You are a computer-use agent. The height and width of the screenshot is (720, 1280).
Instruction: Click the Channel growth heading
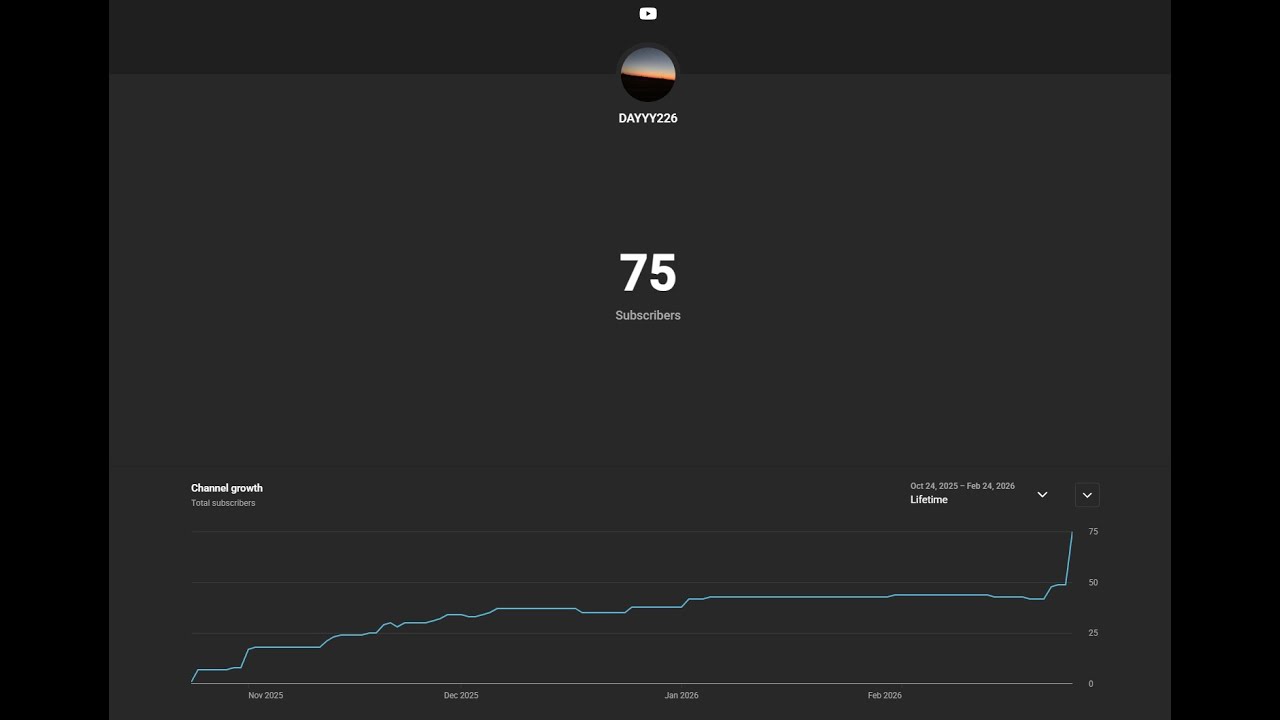point(227,488)
